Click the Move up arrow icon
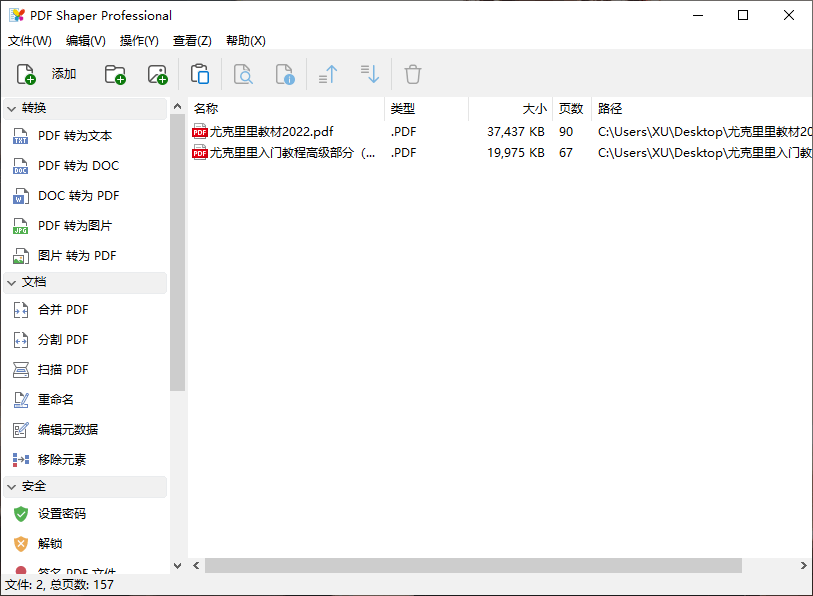 328,74
